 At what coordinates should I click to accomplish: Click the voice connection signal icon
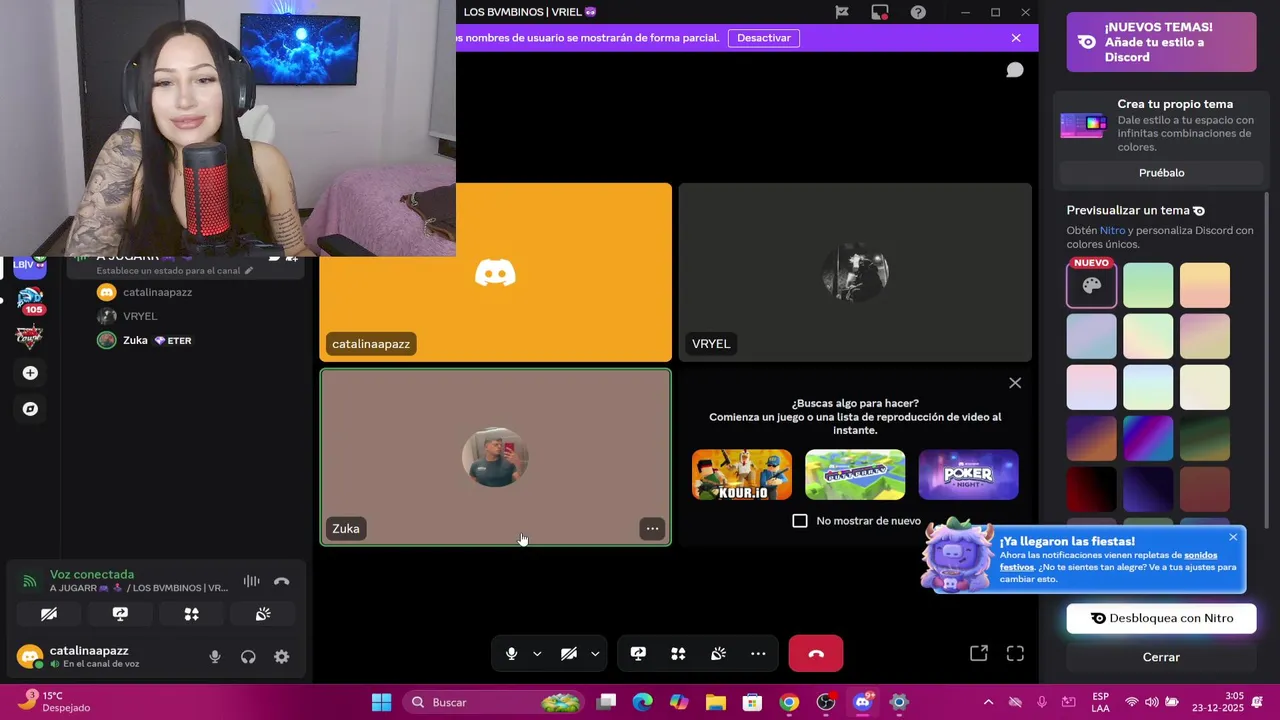pos(29,581)
